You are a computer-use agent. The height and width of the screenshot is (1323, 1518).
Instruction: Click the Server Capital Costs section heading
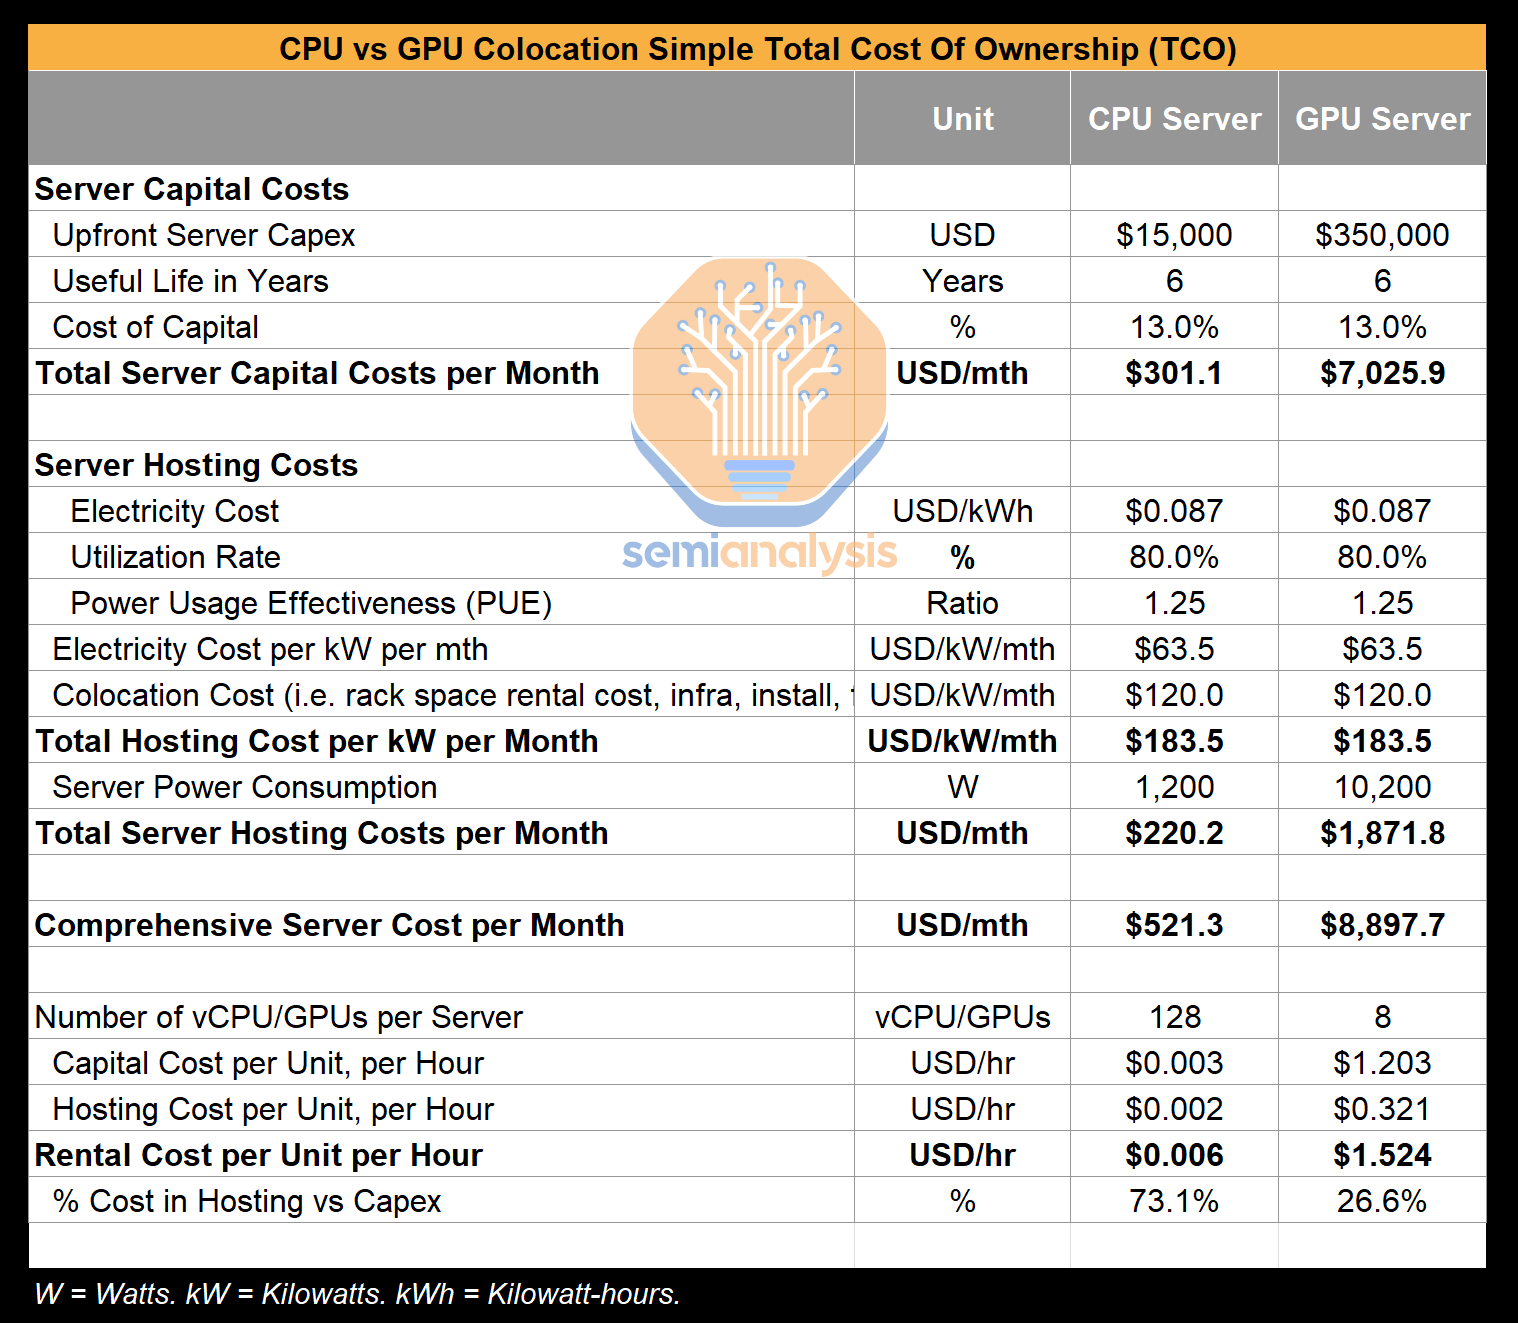[192, 189]
